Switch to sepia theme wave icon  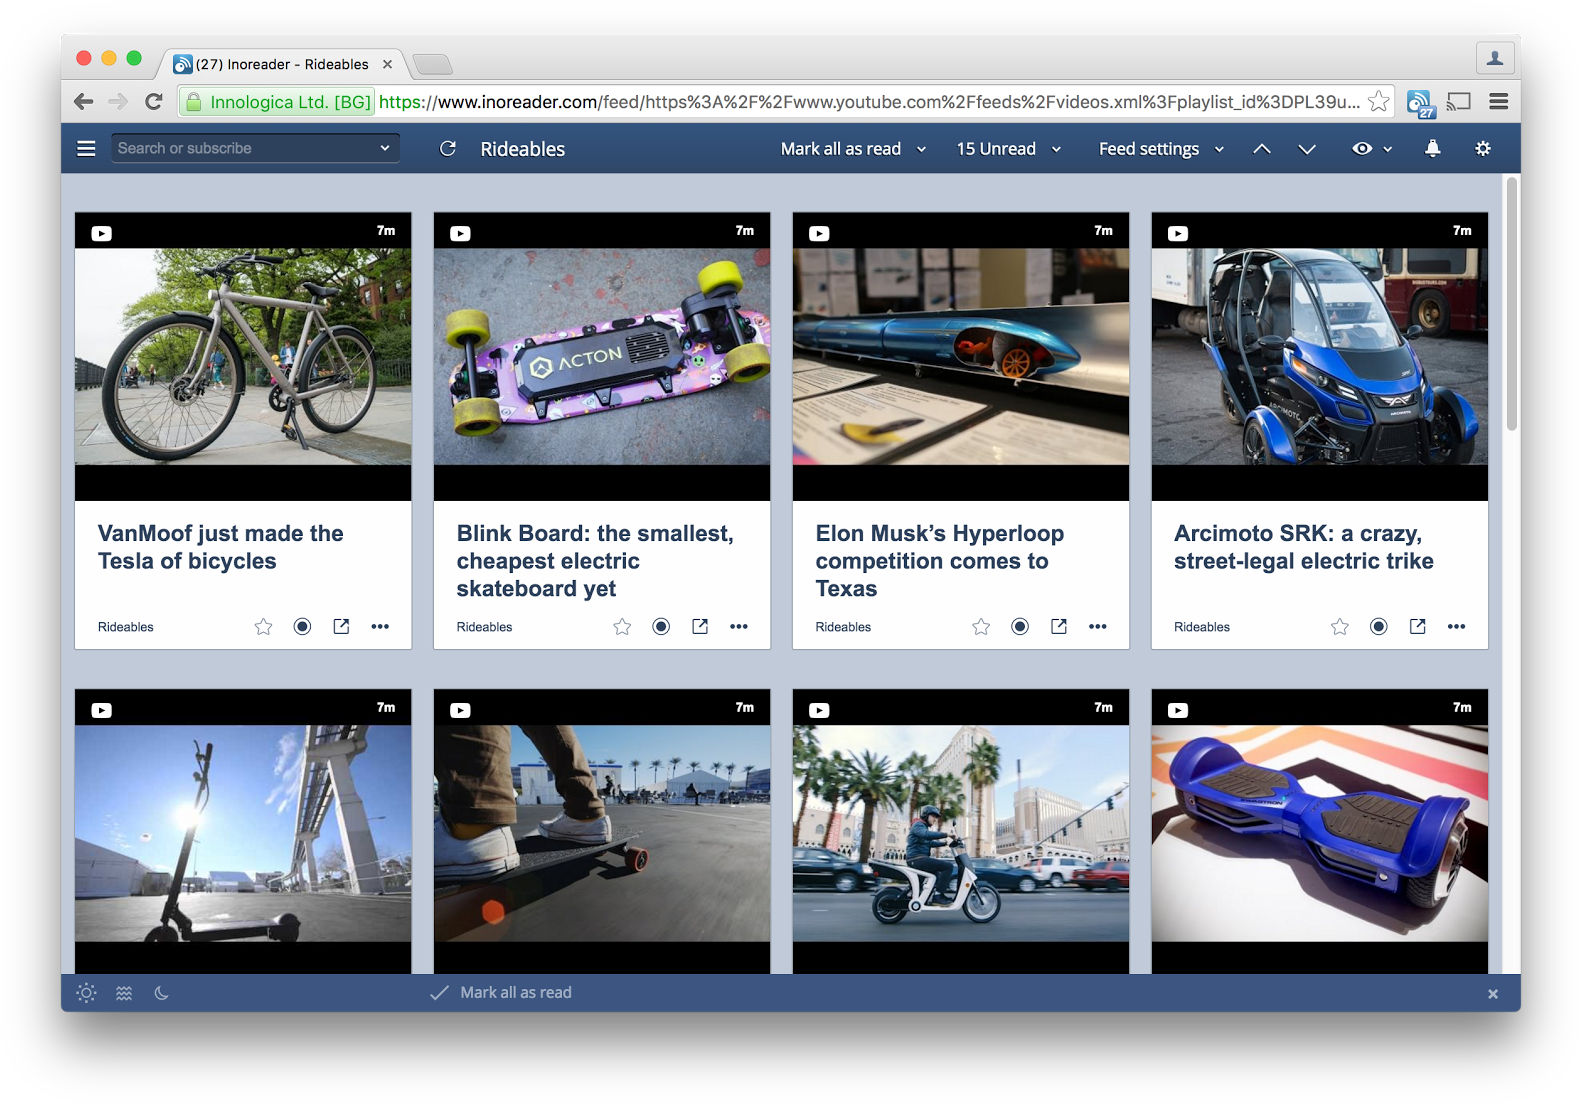[124, 993]
